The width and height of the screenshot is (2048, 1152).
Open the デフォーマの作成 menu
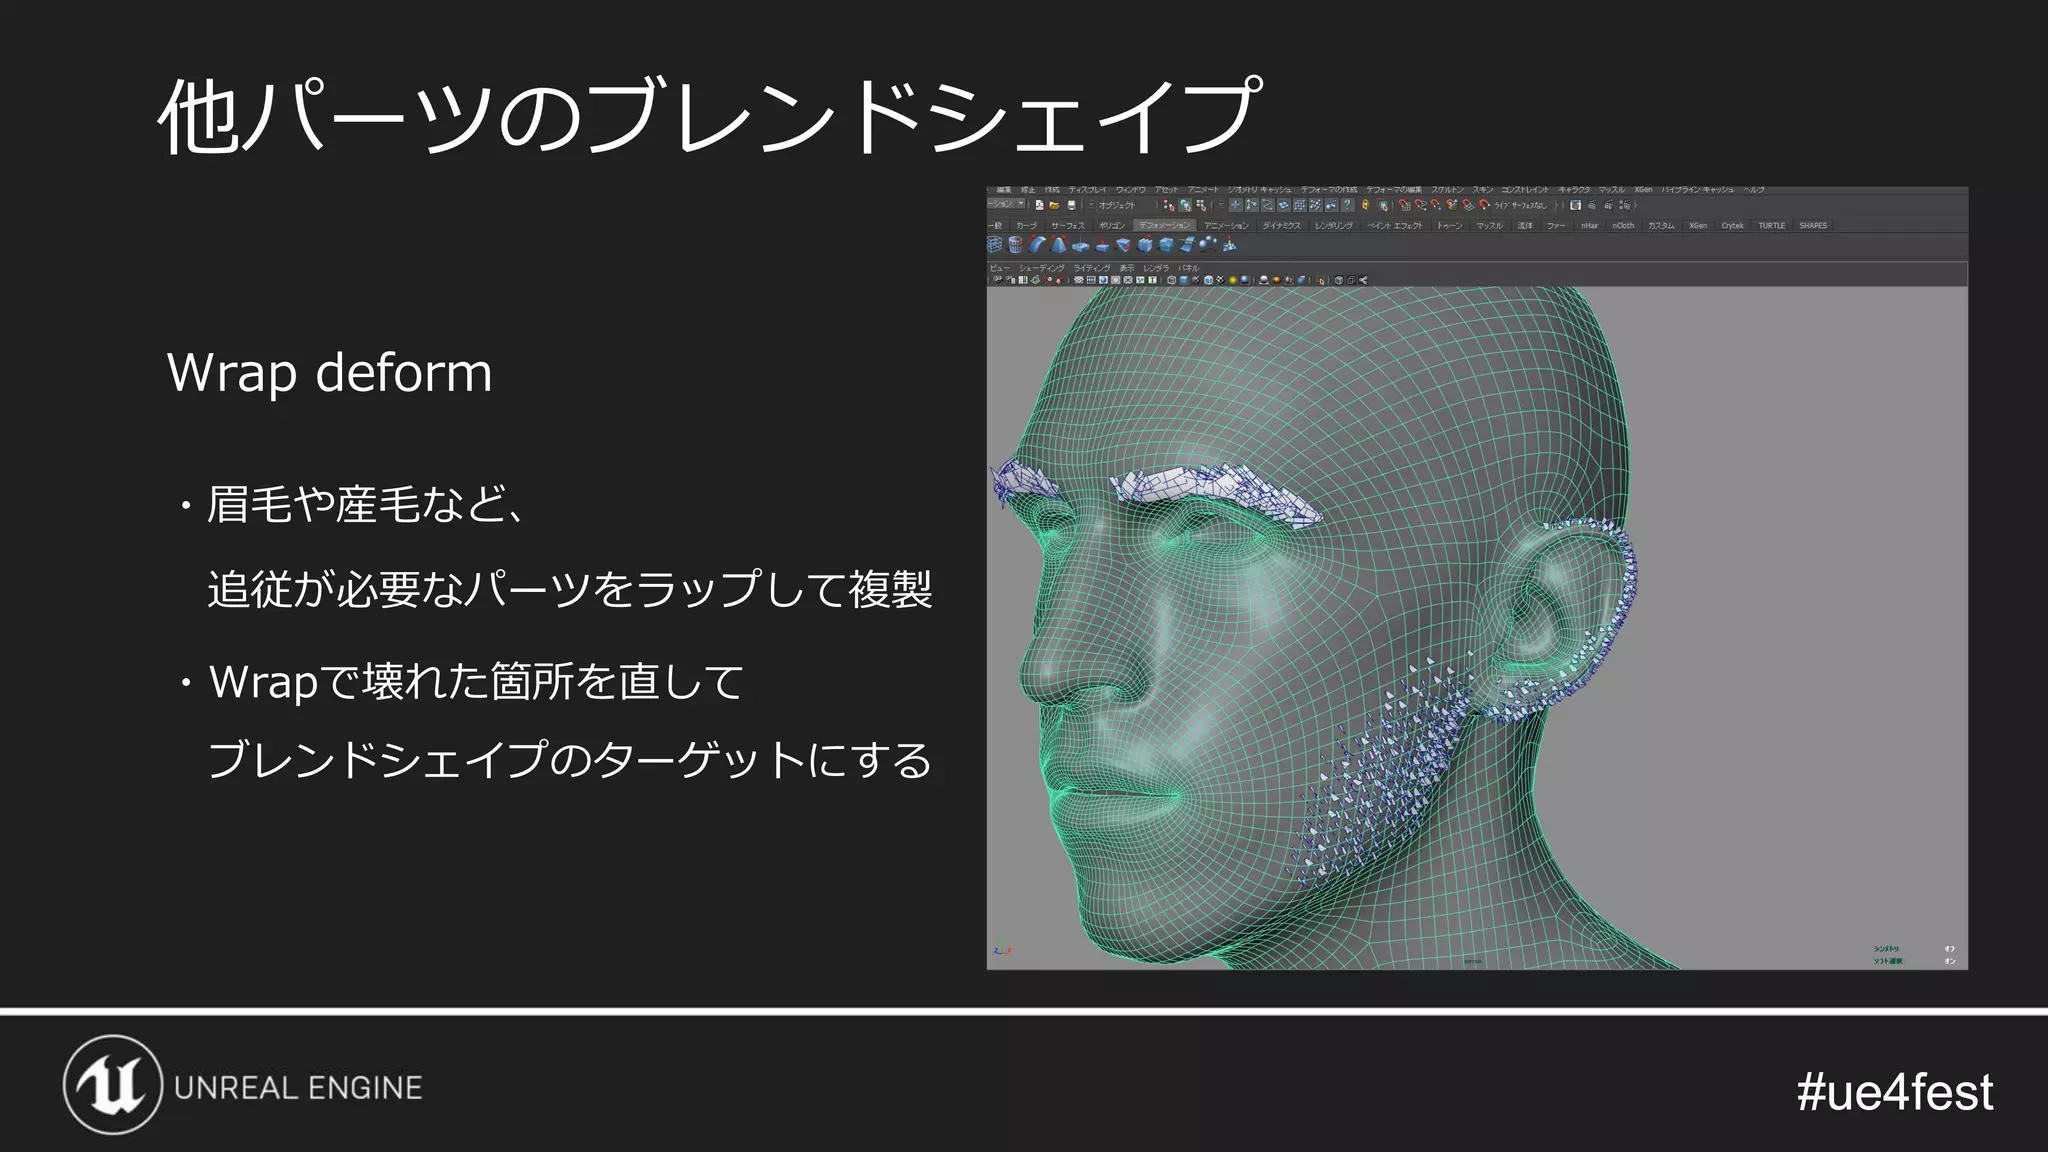click(1329, 190)
